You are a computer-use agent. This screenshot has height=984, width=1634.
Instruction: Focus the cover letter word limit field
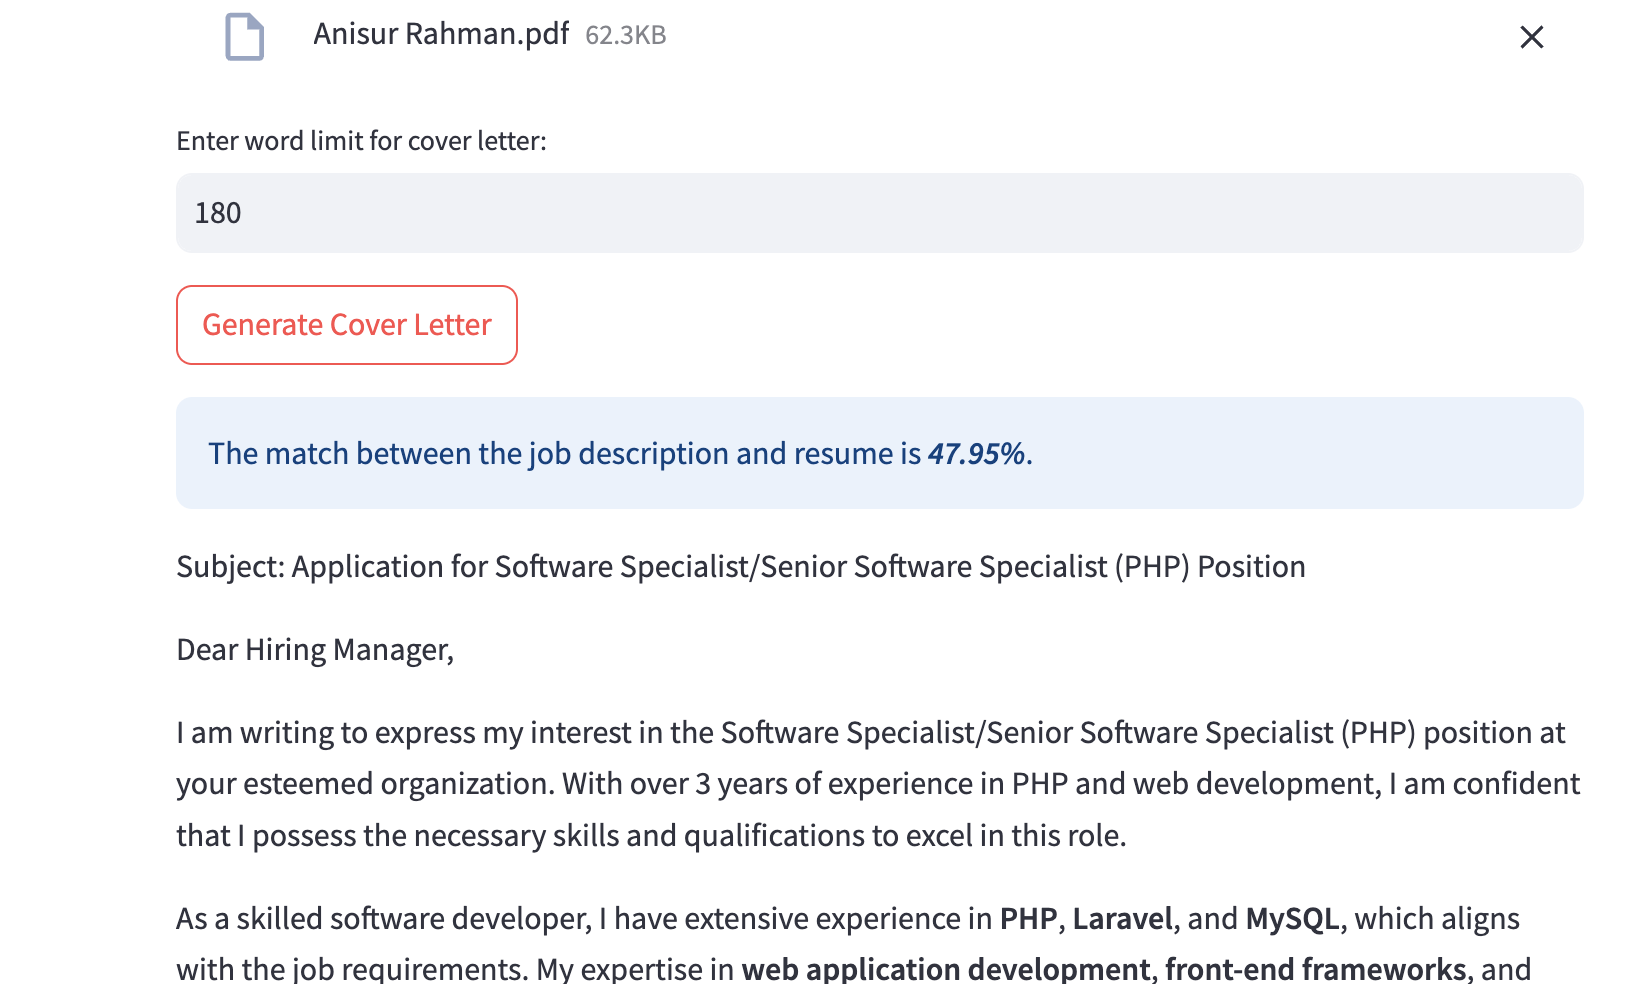(x=879, y=213)
